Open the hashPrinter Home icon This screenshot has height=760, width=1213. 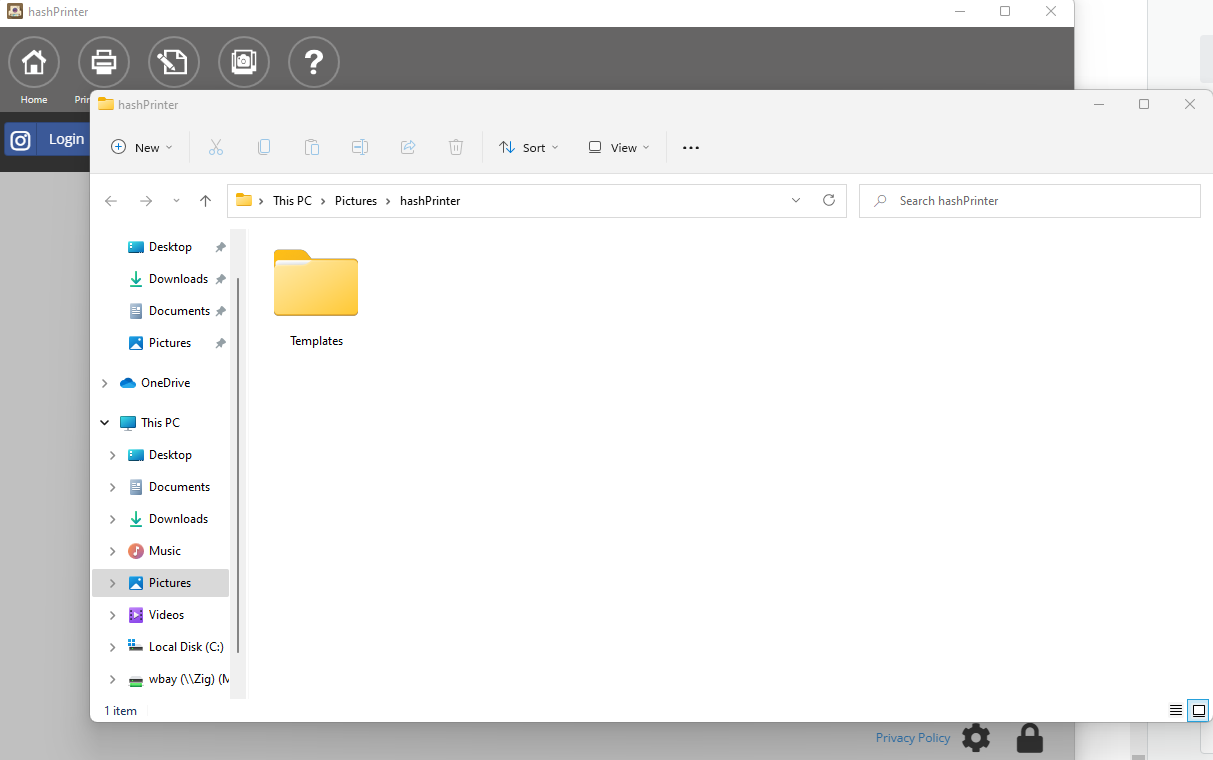pyautogui.click(x=34, y=62)
